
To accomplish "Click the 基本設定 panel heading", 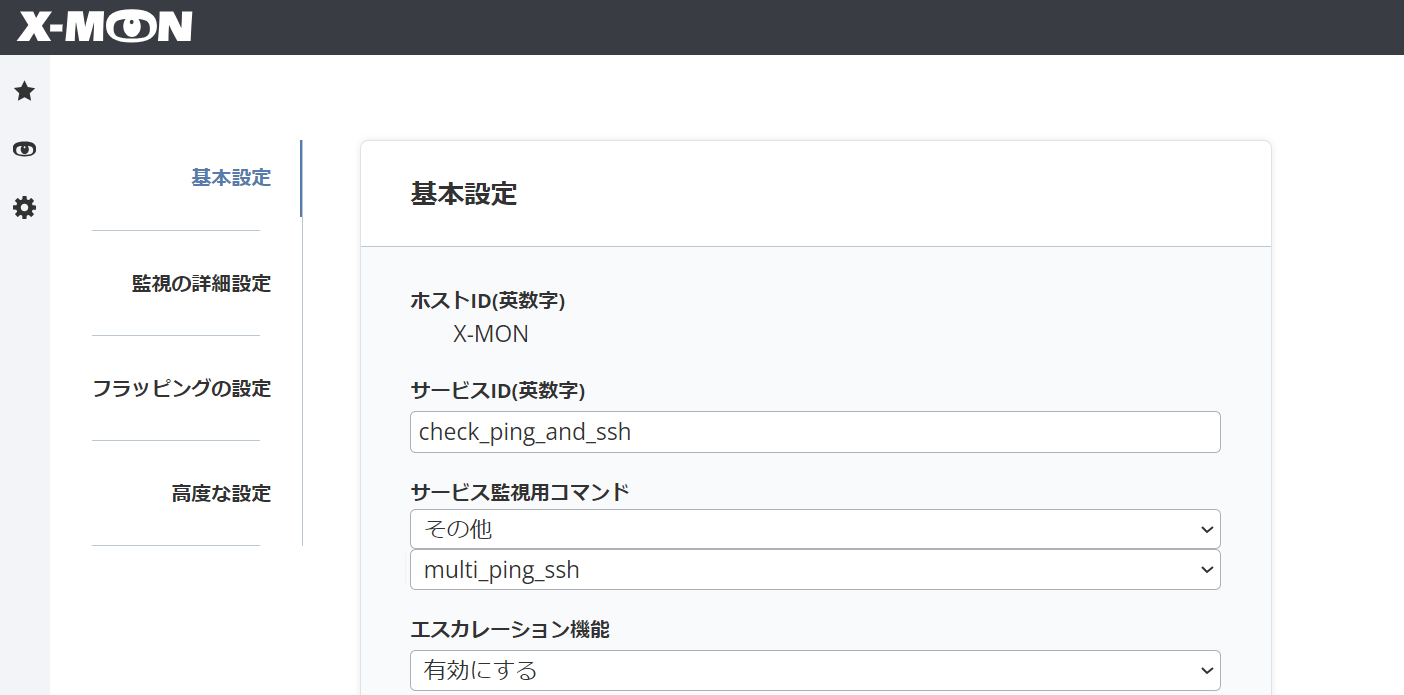I will tap(463, 194).
